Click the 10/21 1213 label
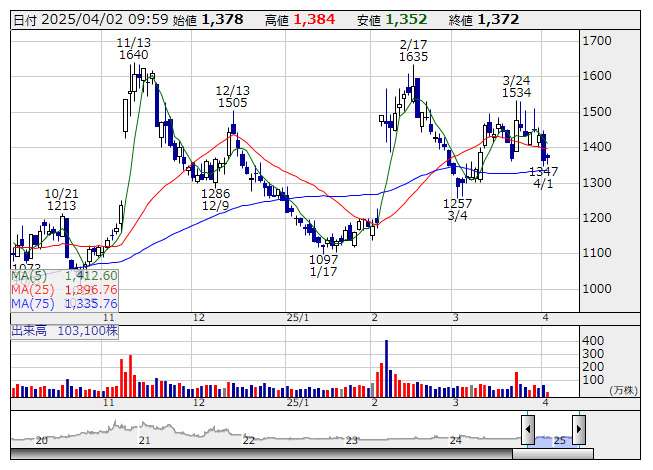Viewport: 653px width, 470px height. point(62,199)
